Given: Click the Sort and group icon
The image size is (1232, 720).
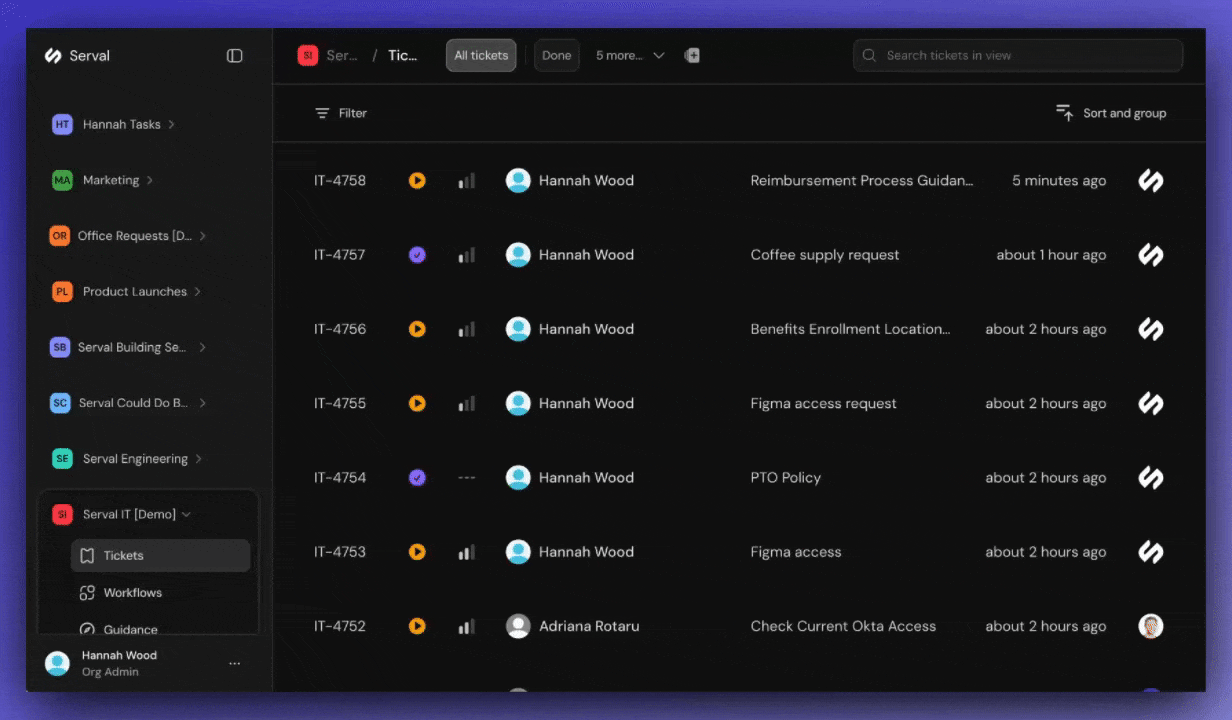Looking at the screenshot, I should (1064, 113).
